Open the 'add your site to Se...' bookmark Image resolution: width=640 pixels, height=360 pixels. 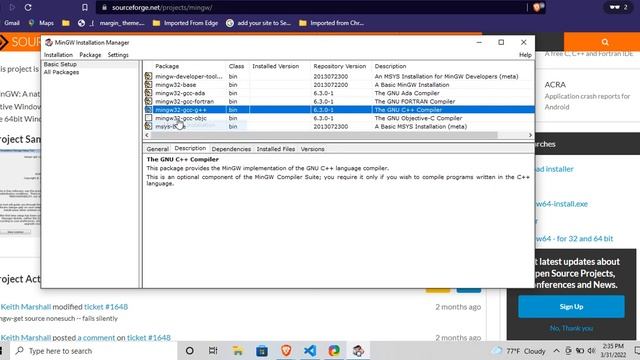click(x=258, y=23)
